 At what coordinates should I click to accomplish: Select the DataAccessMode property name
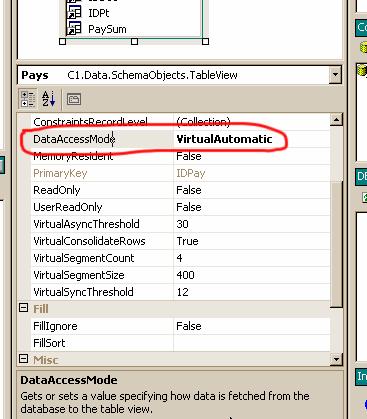[74, 139]
